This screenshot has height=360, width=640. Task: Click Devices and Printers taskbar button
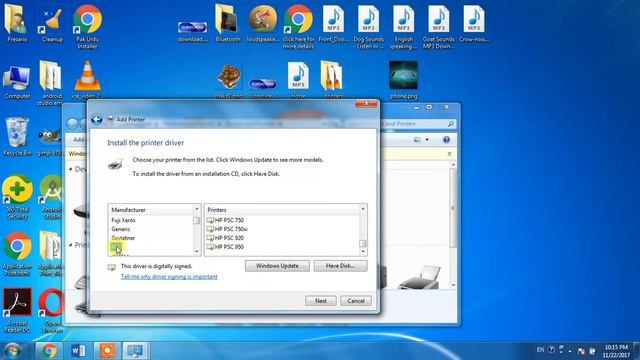pos(136,351)
